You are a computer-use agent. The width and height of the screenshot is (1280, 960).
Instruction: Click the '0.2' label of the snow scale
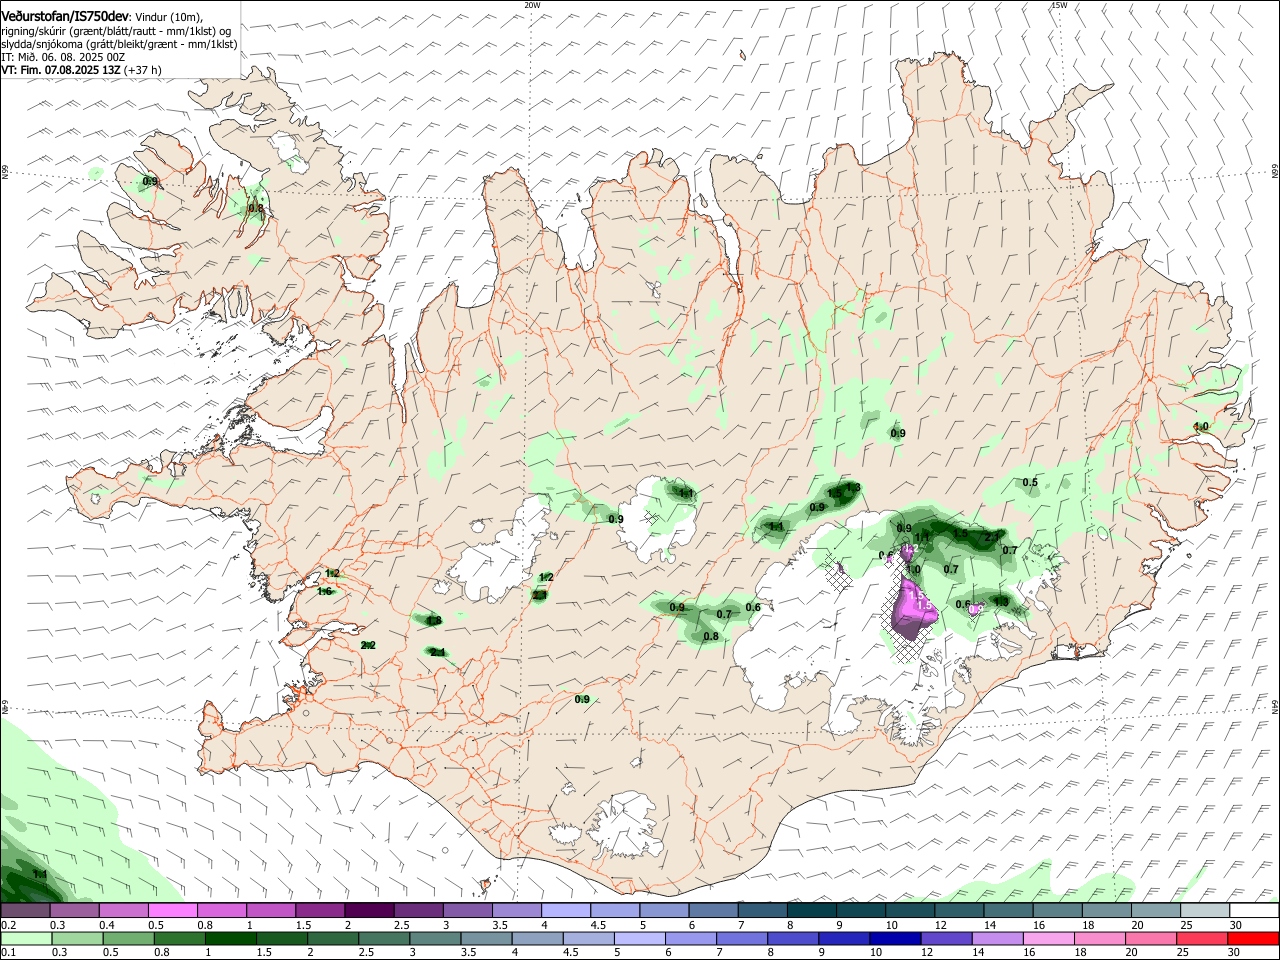(x=8, y=925)
